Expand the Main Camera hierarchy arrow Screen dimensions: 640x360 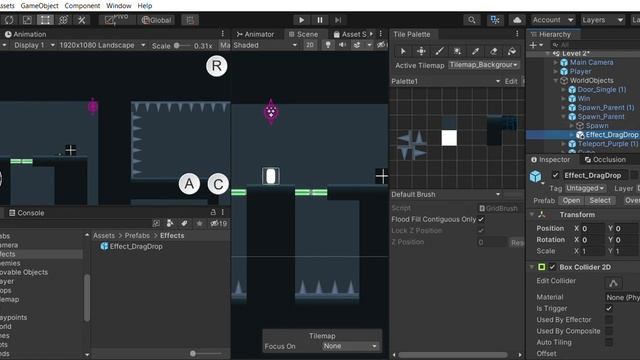[x=556, y=62]
